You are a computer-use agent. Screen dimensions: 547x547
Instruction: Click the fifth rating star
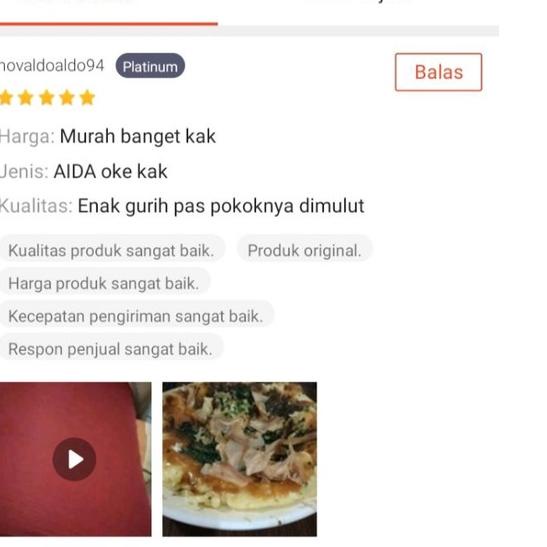click(x=87, y=98)
